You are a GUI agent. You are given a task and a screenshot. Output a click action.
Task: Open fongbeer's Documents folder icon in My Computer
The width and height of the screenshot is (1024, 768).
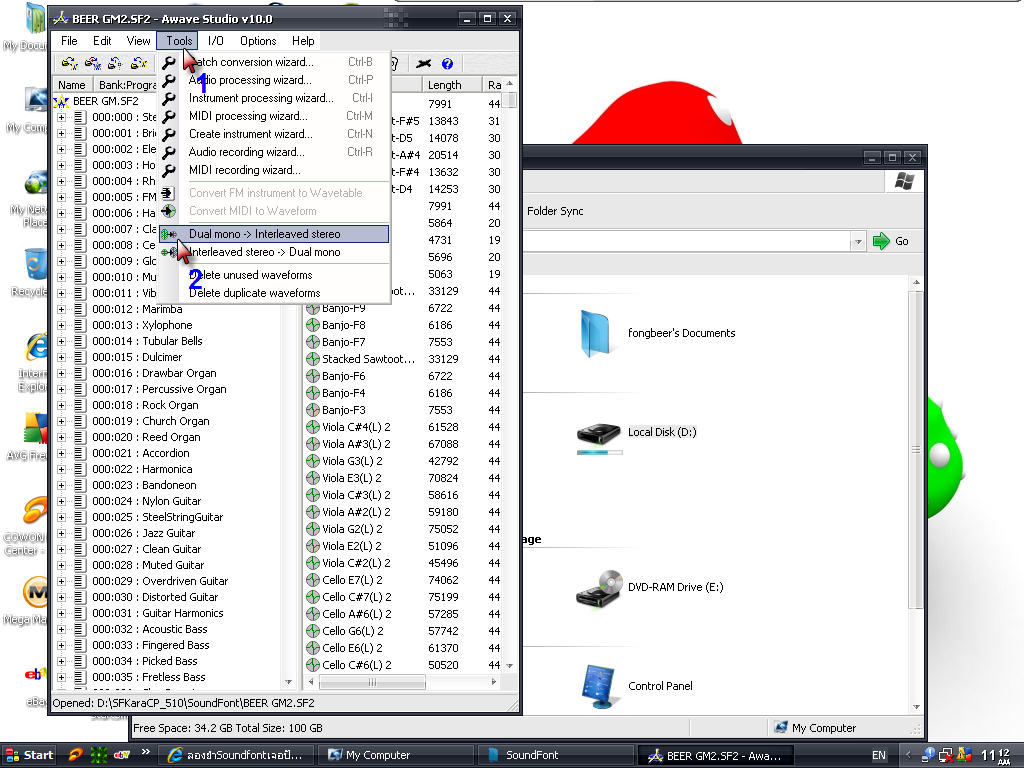[595, 334]
